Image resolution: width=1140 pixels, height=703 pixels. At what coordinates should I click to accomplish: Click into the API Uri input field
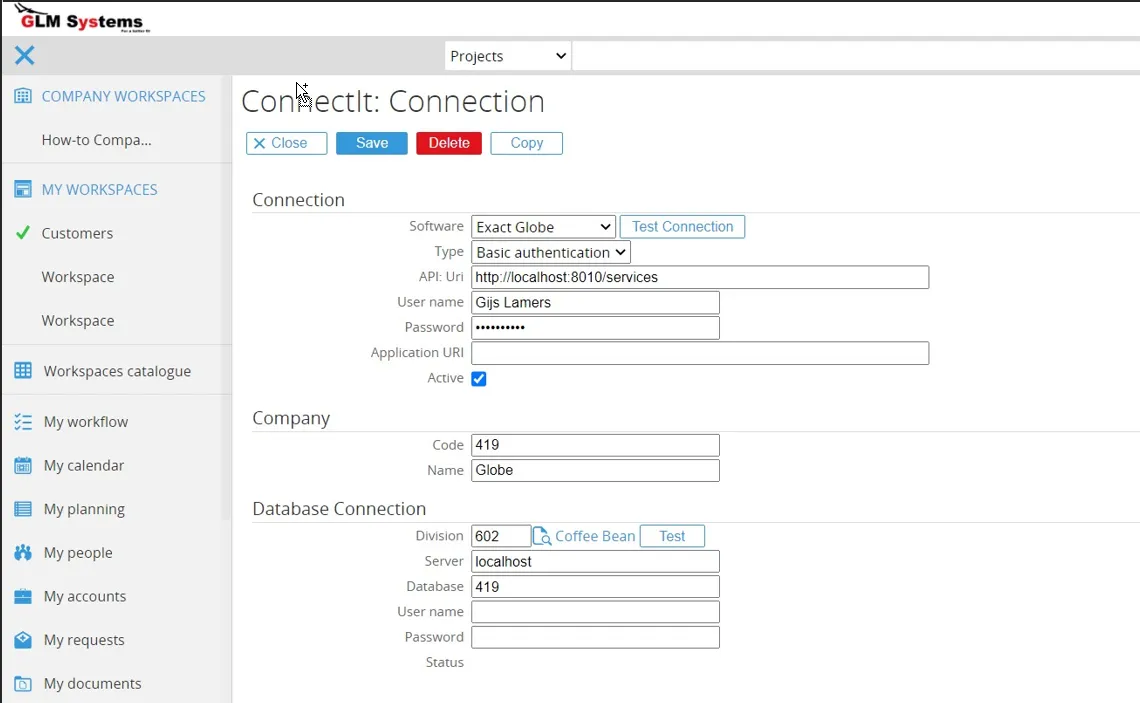point(700,277)
